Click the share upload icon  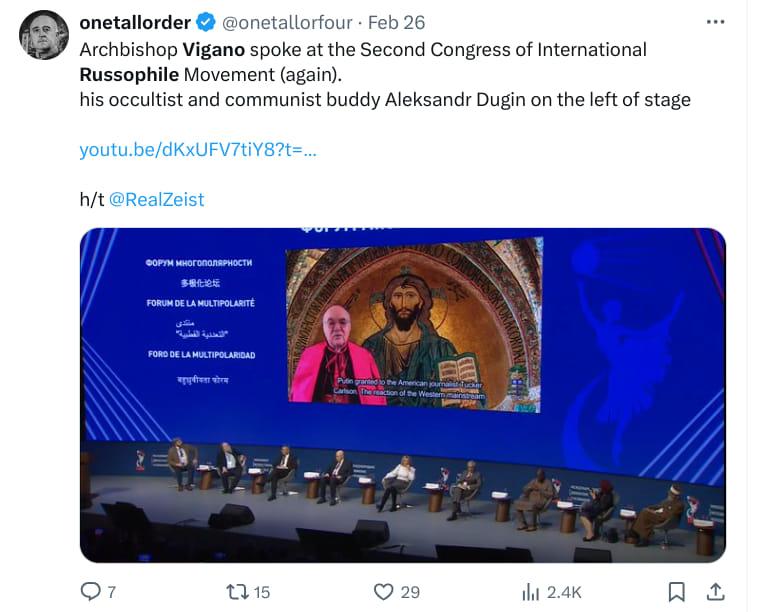716,592
